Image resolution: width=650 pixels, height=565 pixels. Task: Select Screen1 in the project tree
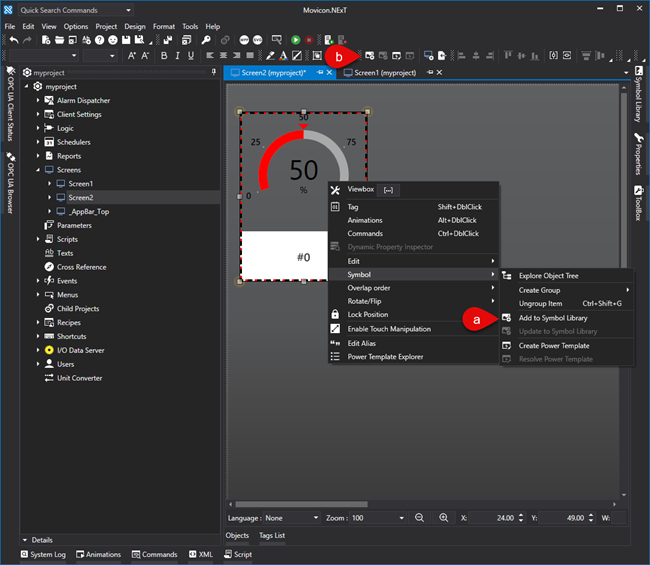(80, 184)
